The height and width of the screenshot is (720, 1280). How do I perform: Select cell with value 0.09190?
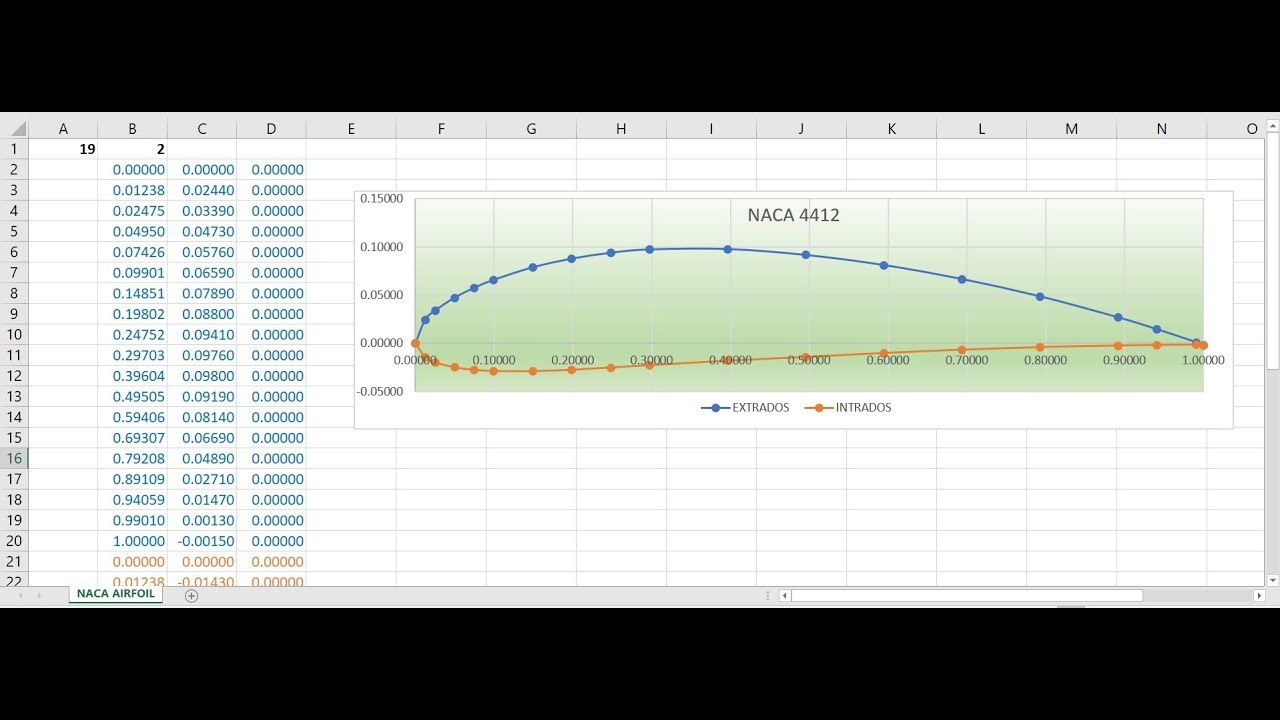202,397
